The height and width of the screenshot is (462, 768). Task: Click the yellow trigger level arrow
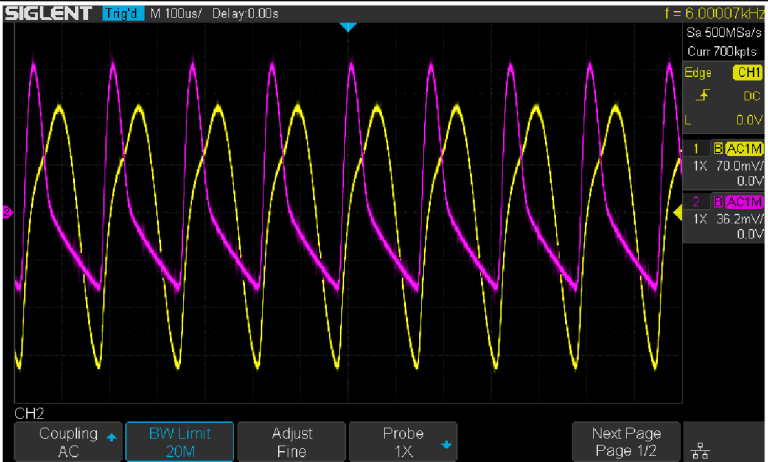(x=676, y=212)
